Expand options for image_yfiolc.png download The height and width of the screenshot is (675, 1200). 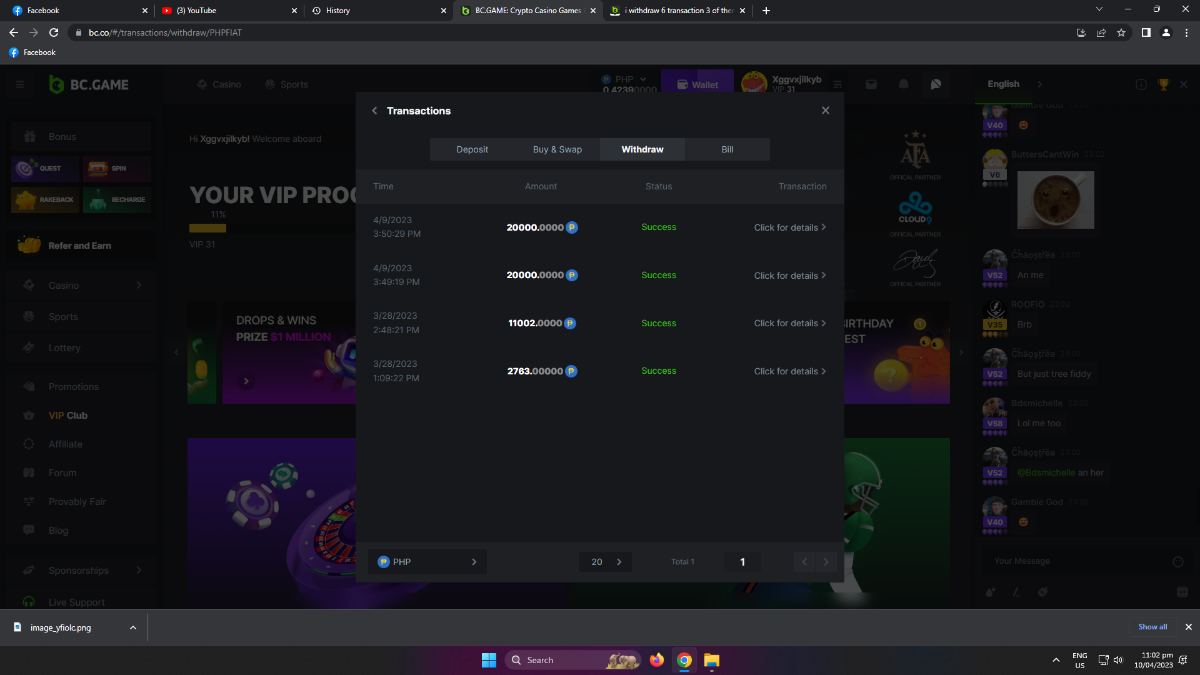(x=133, y=627)
